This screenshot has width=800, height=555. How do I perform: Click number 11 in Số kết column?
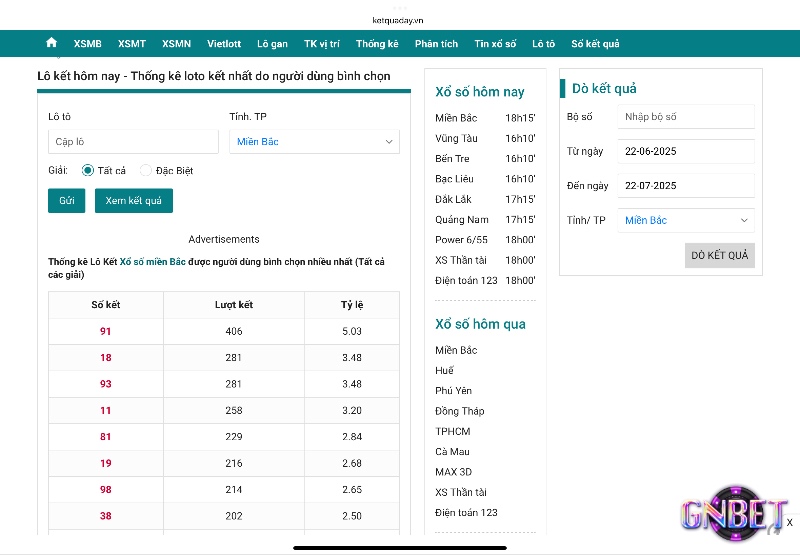[106, 411]
